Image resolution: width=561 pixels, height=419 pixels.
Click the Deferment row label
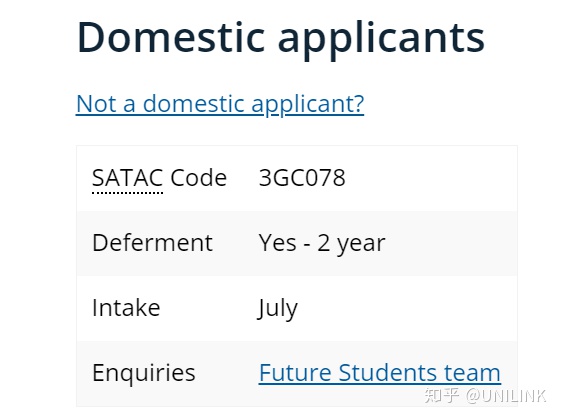[x=152, y=243]
